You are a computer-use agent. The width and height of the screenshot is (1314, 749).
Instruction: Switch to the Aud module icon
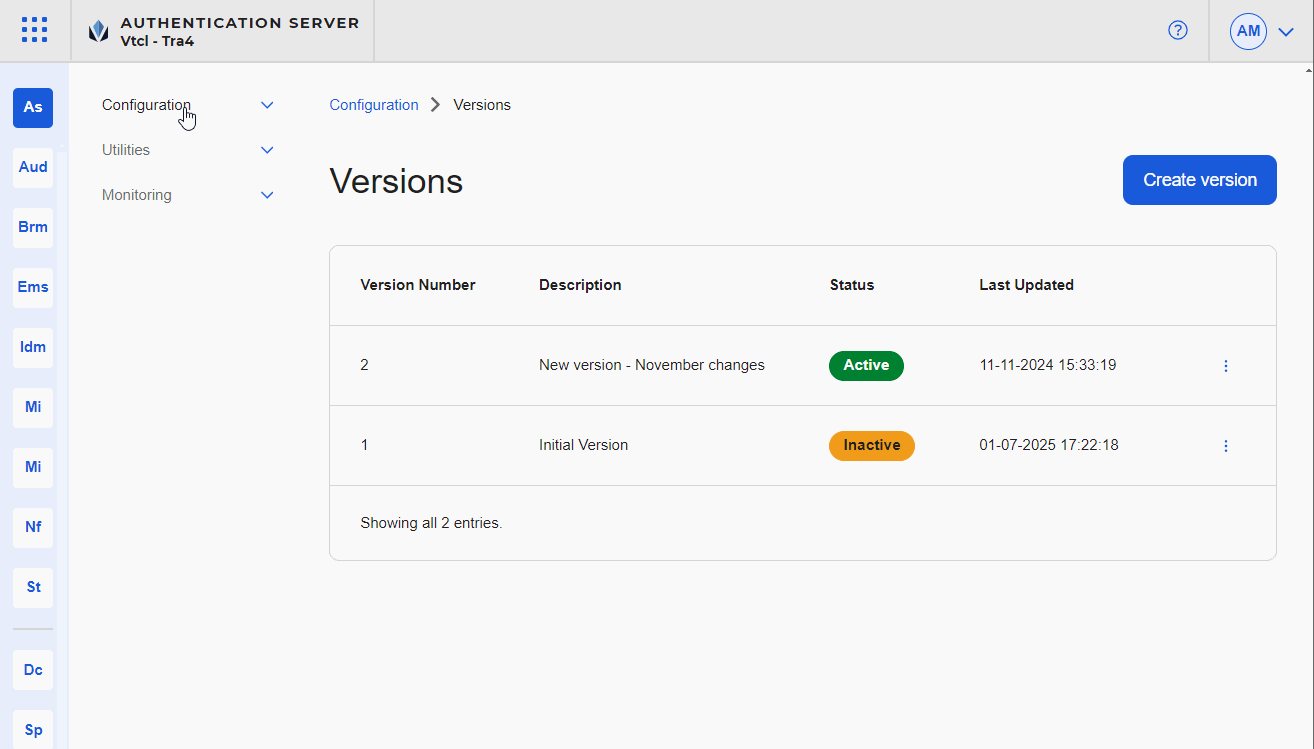[33, 167]
